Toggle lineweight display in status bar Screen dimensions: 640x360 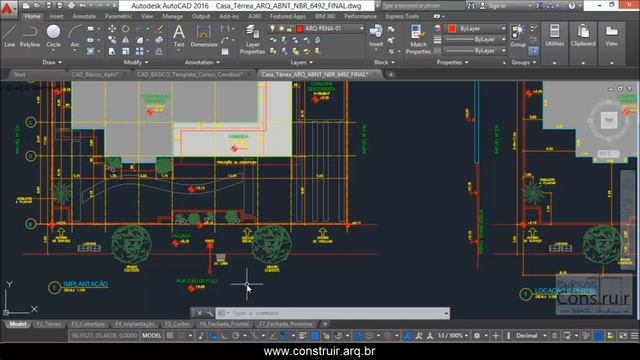[x=303, y=336]
